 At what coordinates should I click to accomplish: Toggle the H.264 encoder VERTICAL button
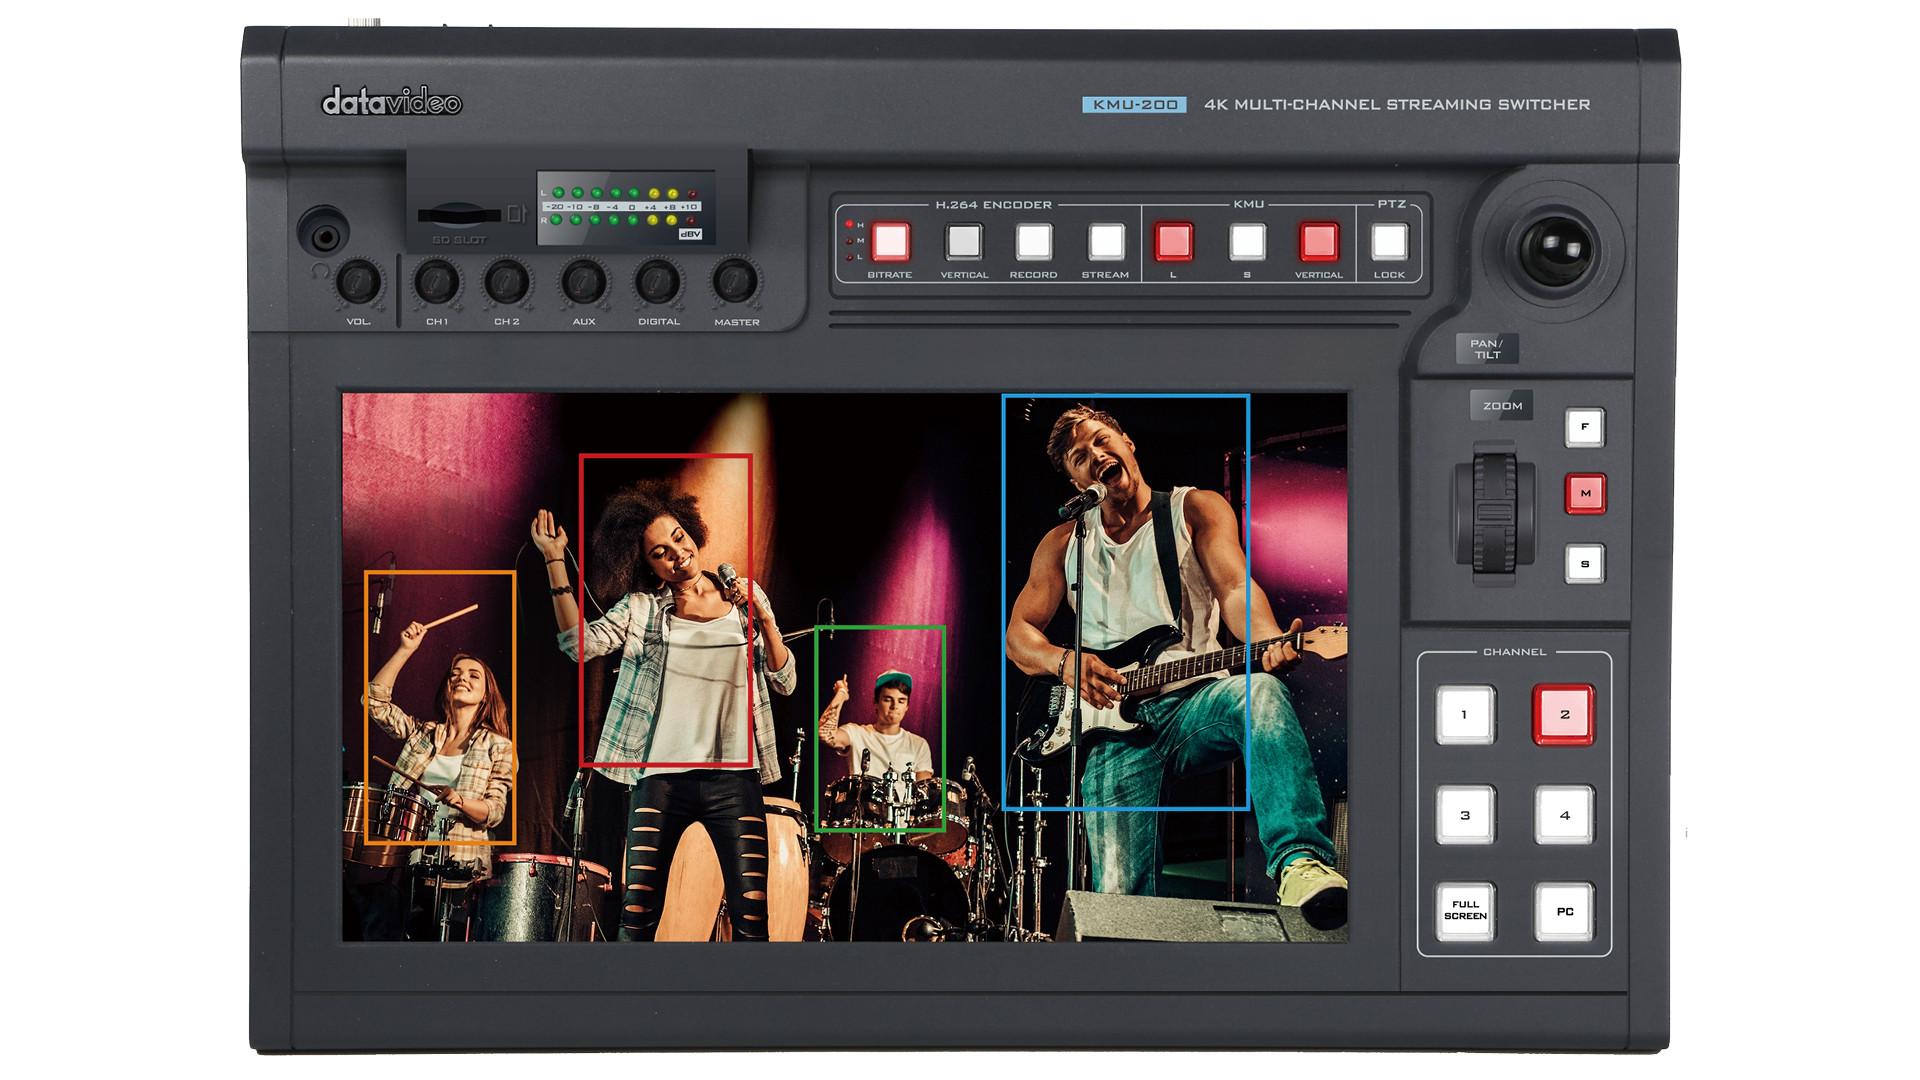964,241
